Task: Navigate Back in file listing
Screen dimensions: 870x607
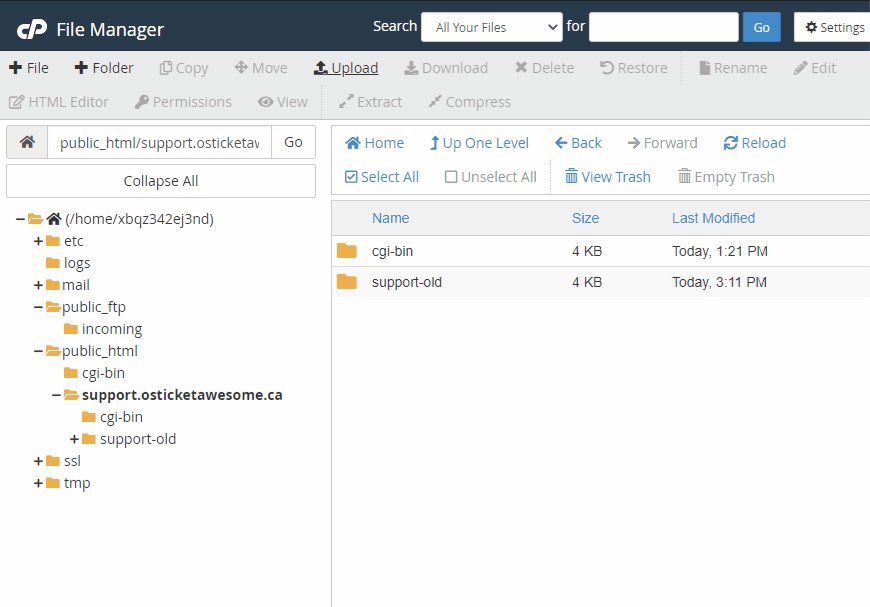Action: [x=578, y=143]
